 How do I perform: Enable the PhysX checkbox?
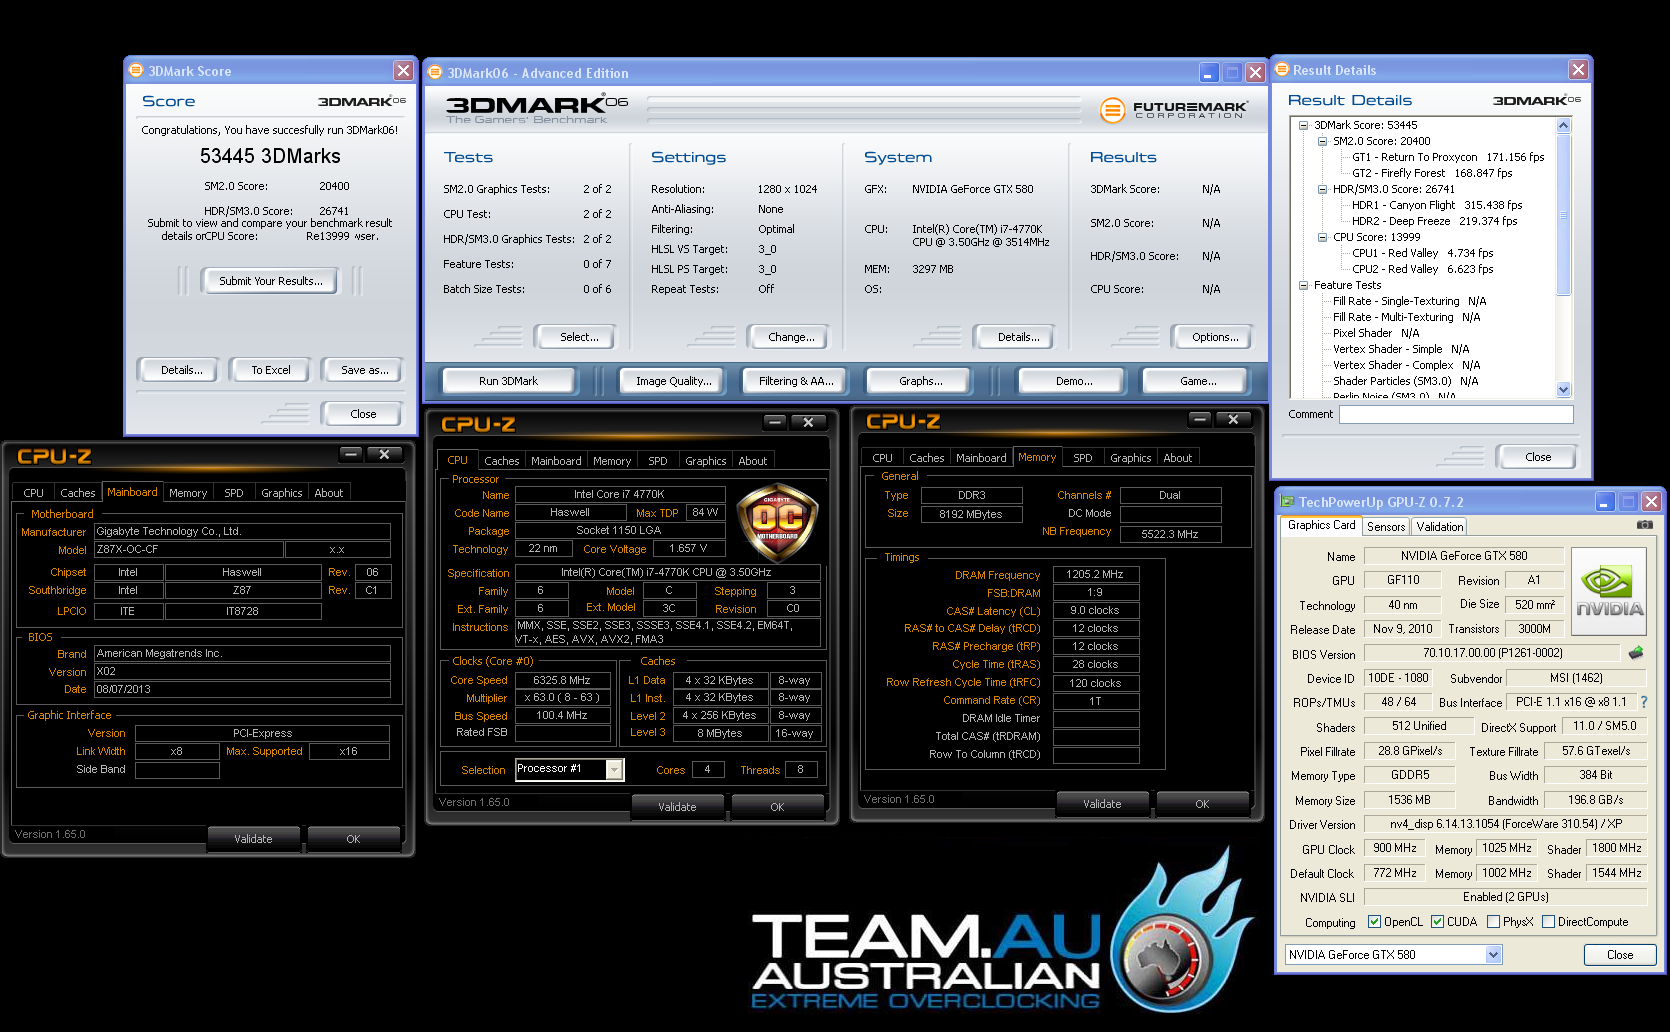click(x=1494, y=922)
